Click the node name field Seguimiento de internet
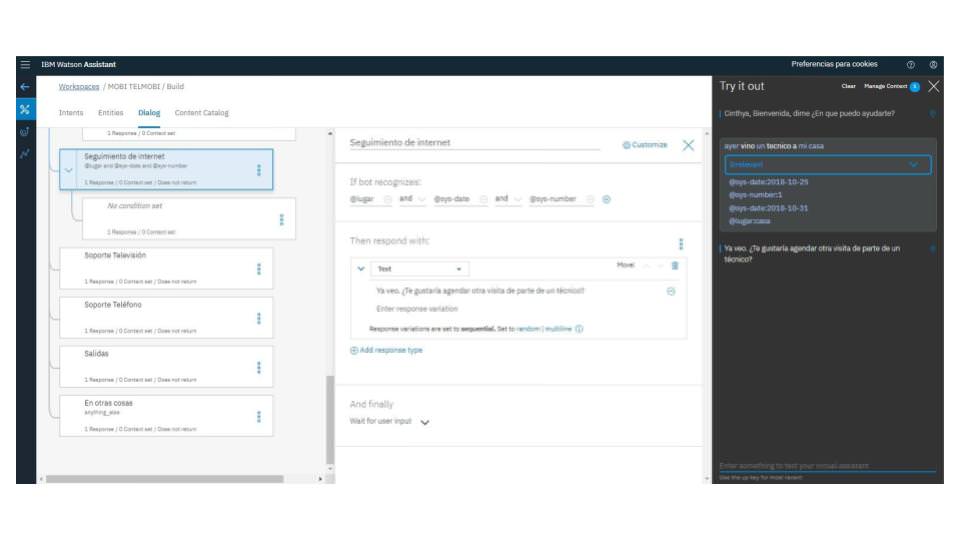Viewport: 960px width, 540px height. (x=474, y=143)
